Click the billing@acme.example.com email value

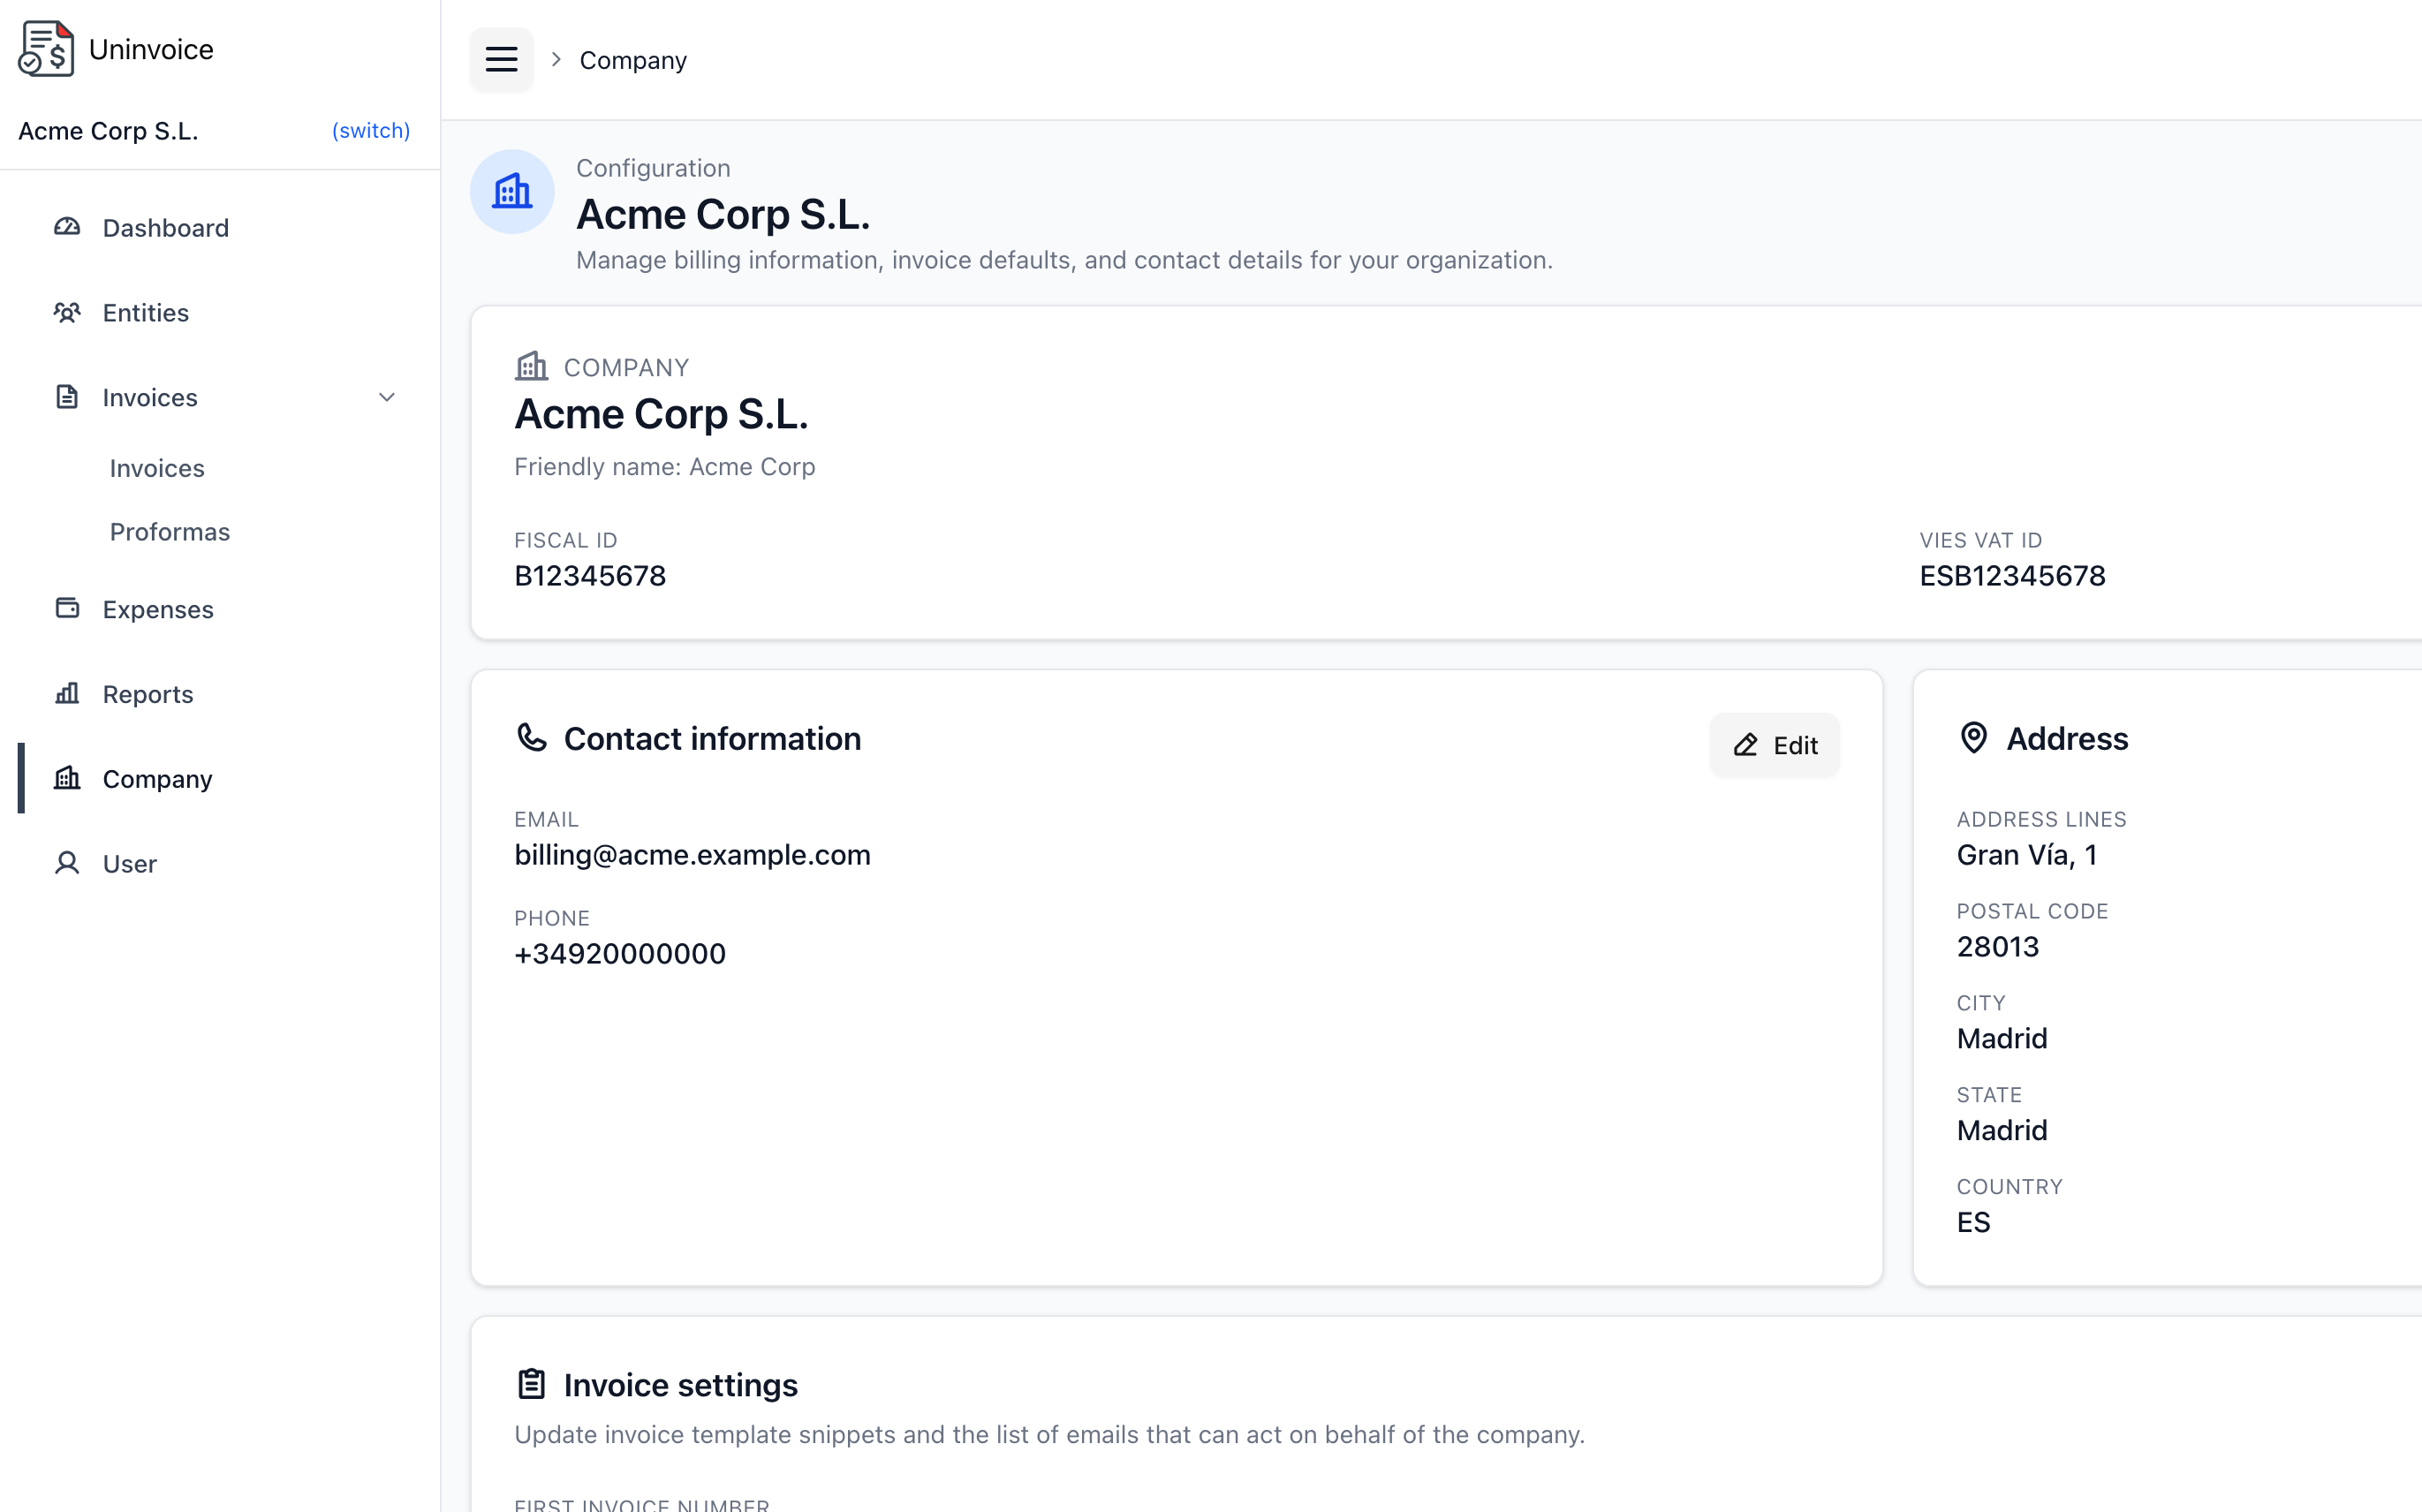(692, 855)
